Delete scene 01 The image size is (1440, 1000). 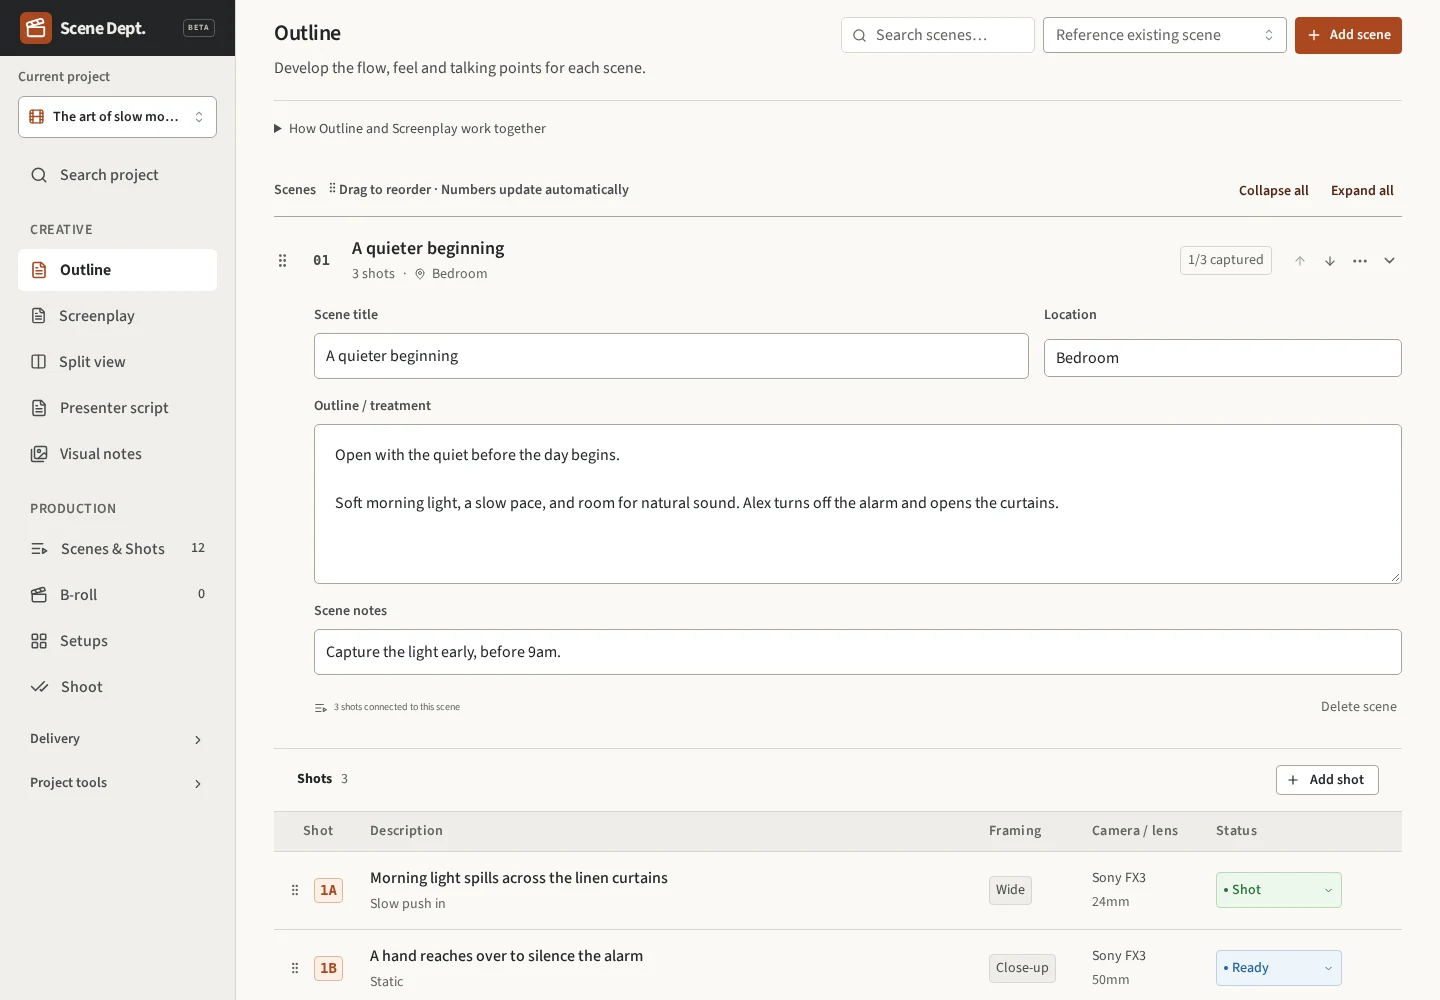(x=1359, y=707)
